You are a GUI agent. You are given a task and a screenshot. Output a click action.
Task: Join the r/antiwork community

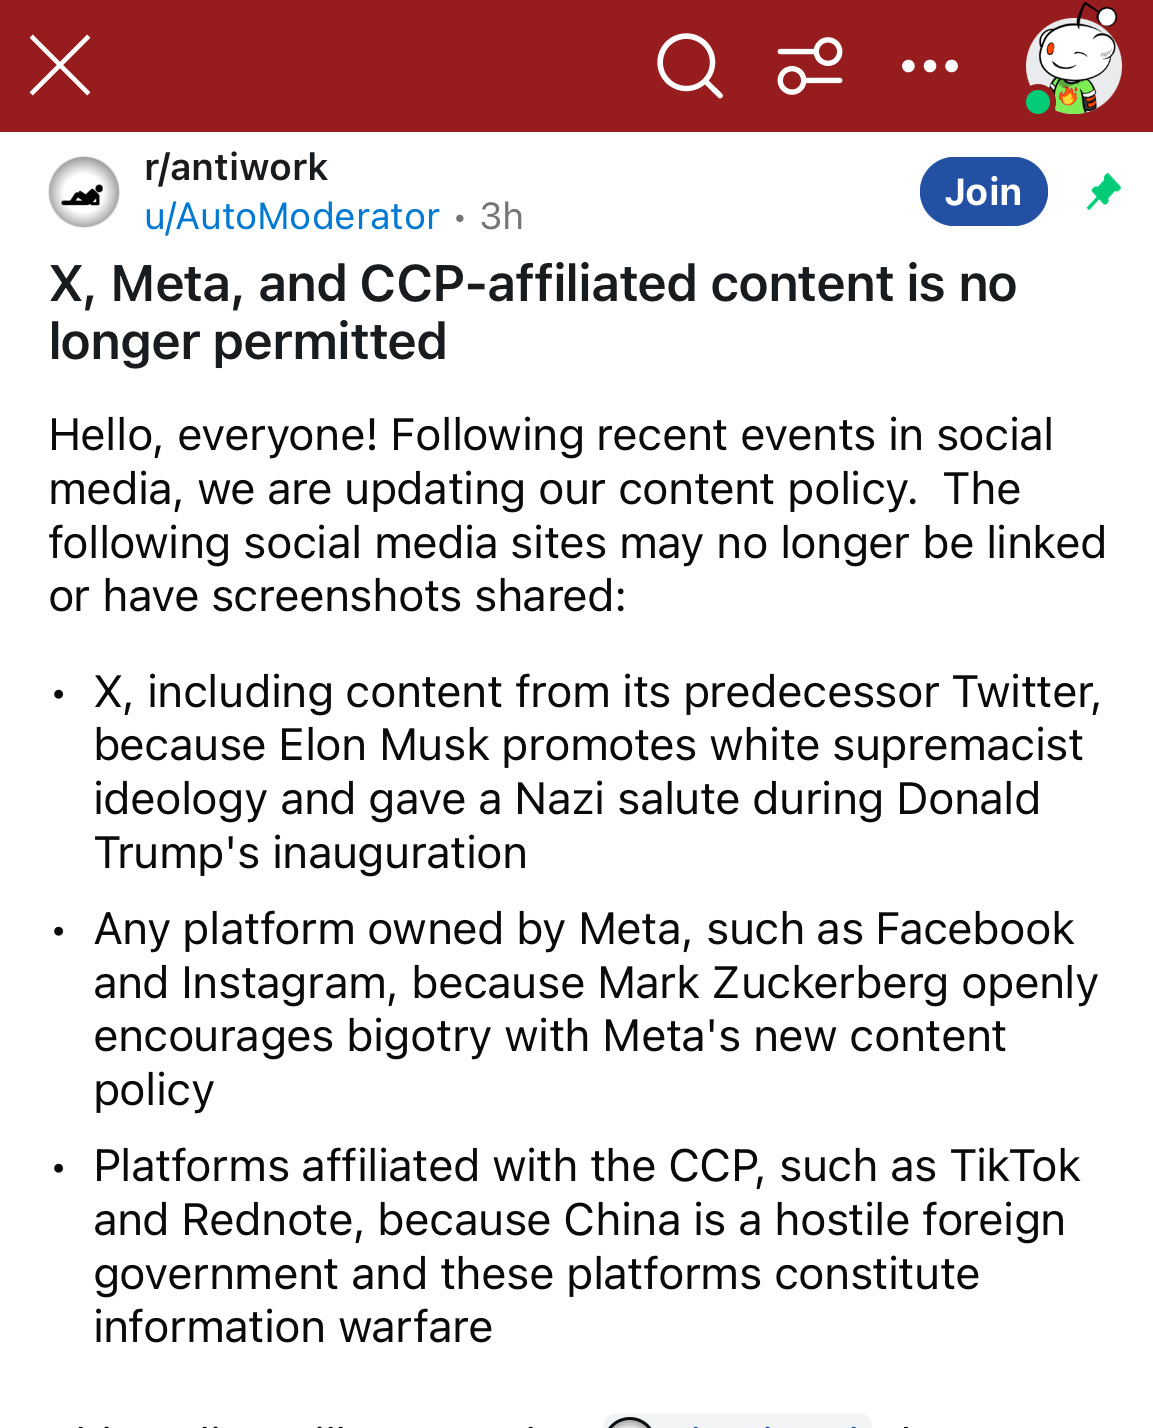[983, 191]
